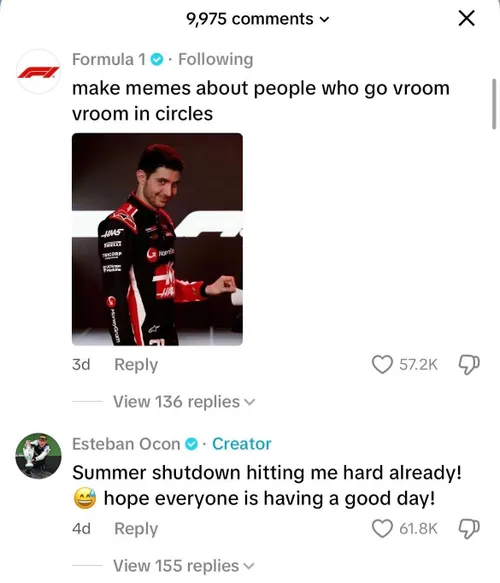
Task: Click the Creator label
Action: [x=242, y=444]
